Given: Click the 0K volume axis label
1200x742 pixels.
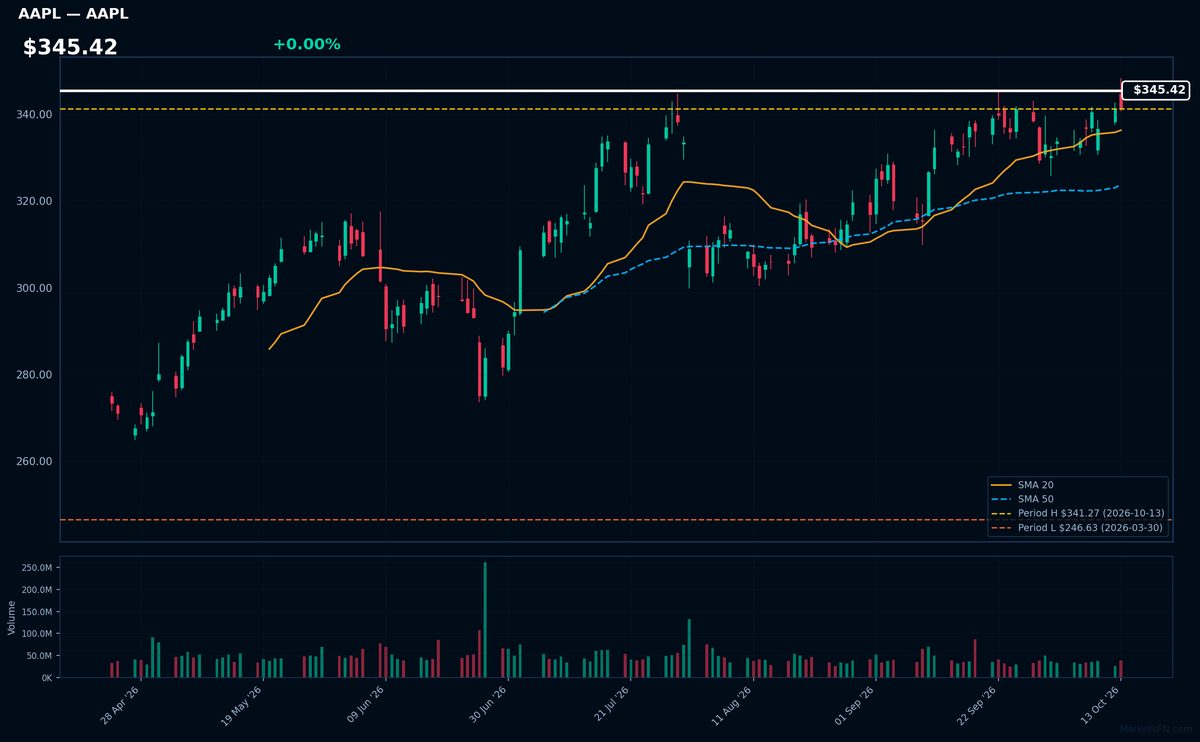Looking at the screenshot, I should 46,678.
